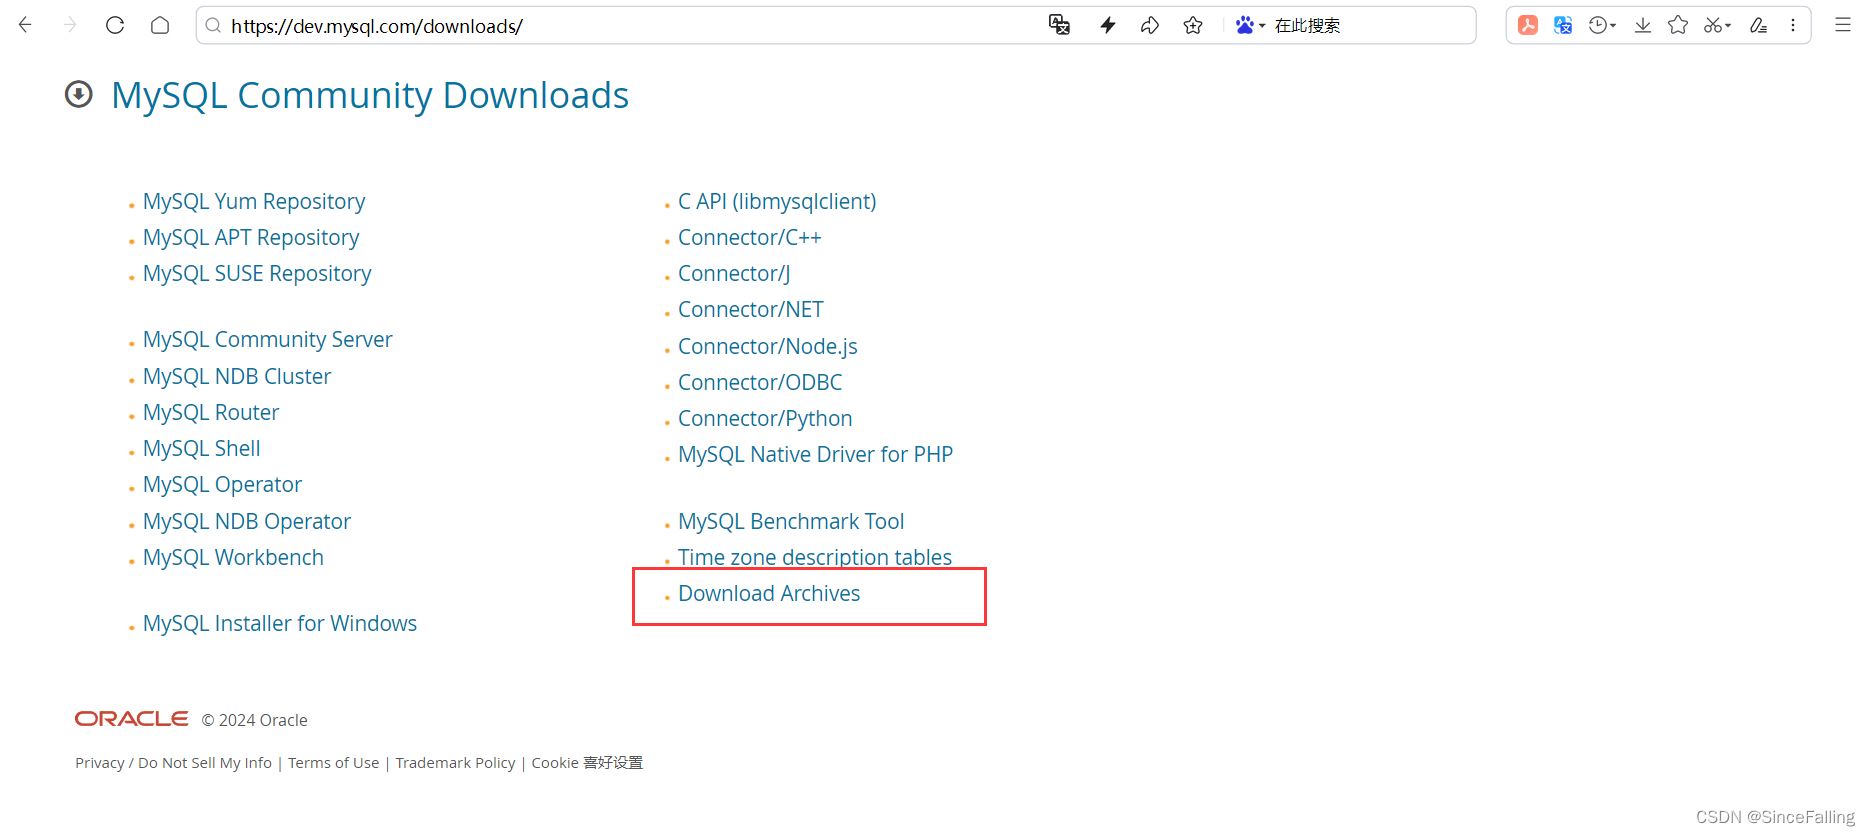
Task: Open the favorites star in toolbar
Action: point(1678,25)
